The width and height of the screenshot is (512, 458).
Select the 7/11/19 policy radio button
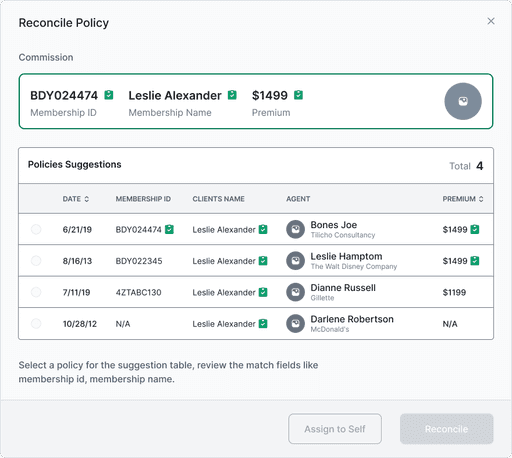pyautogui.click(x=36, y=292)
